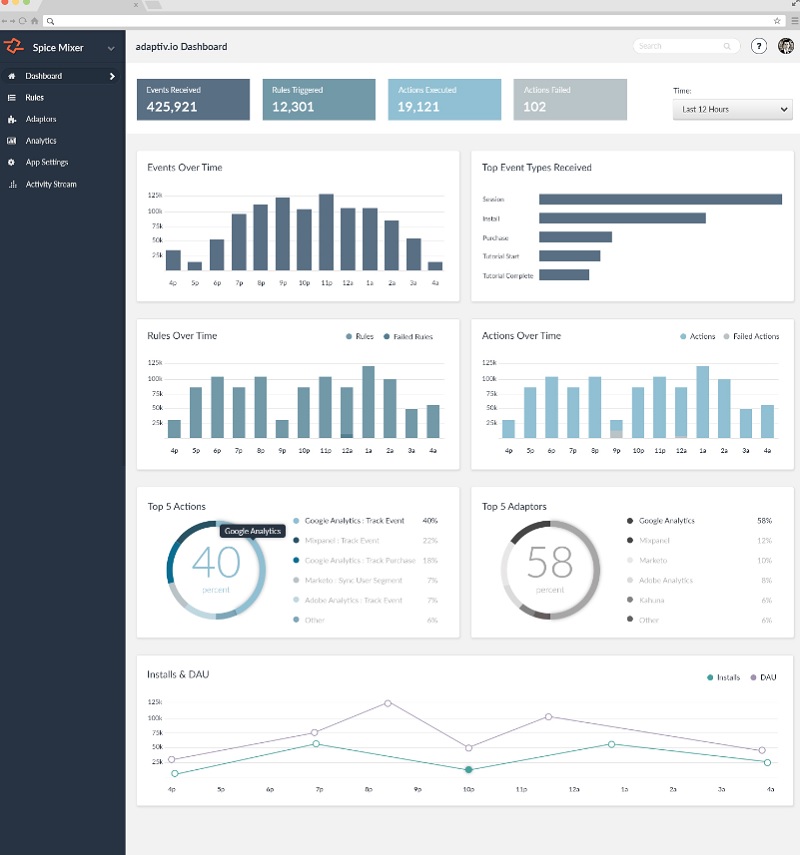Image resolution: width=800 pixels, height=855 pixels.
Task: Click the Tutorial Complete bar
Action: coord(564,275)
